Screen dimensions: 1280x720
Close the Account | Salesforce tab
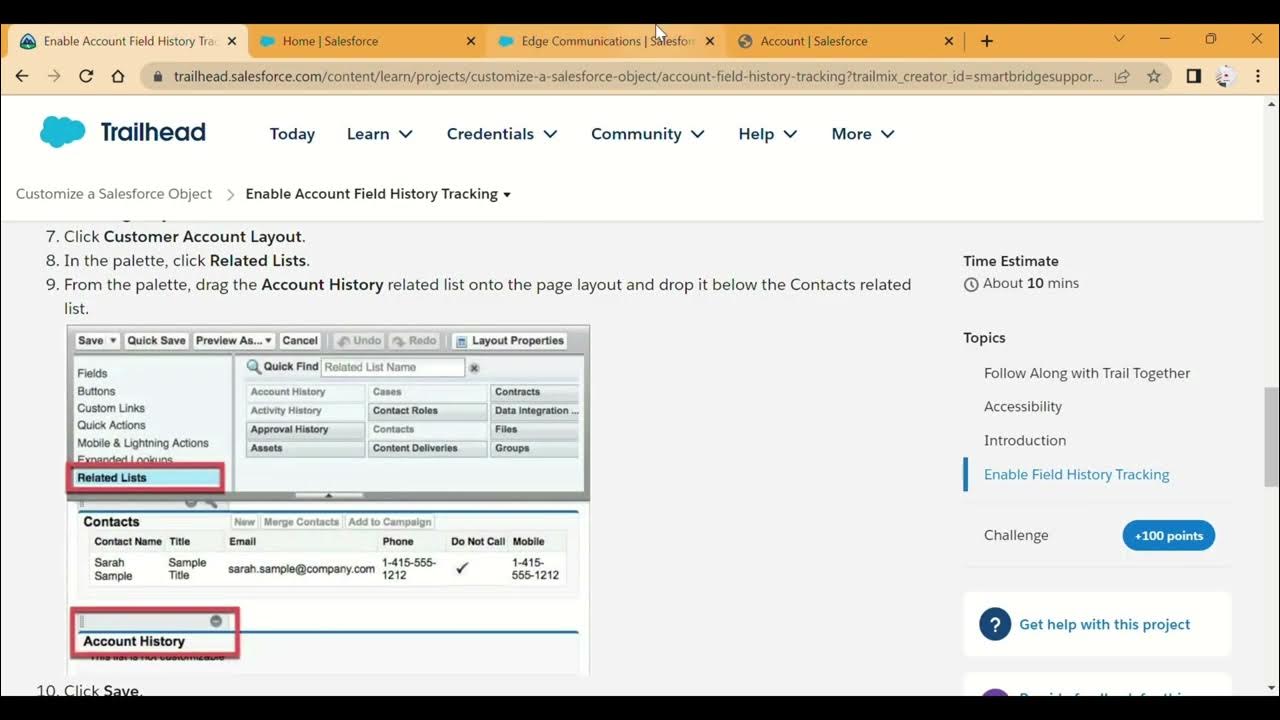[949, 41]
